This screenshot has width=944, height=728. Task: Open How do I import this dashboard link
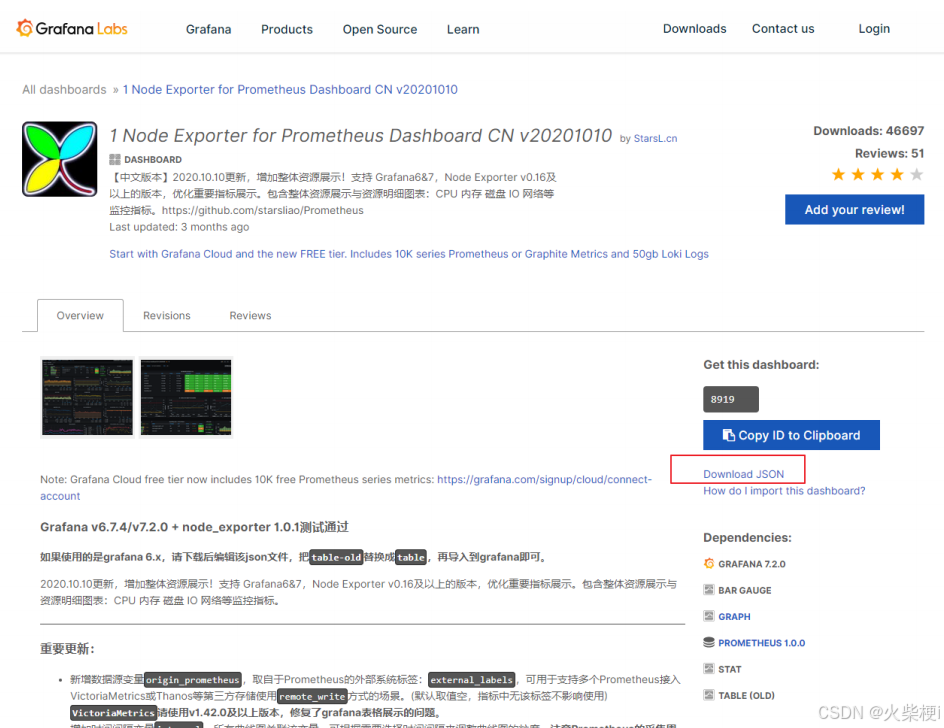coord(784,491)
